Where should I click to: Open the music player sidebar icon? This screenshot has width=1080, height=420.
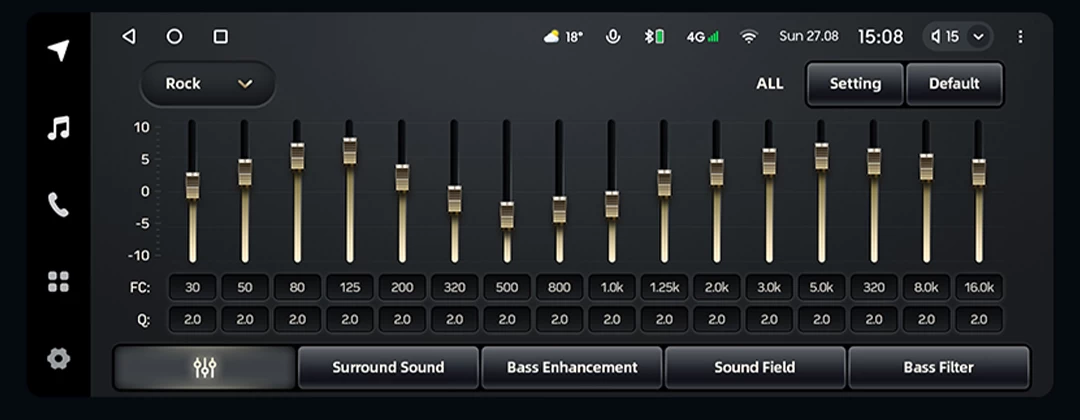[x=59, y=128]
